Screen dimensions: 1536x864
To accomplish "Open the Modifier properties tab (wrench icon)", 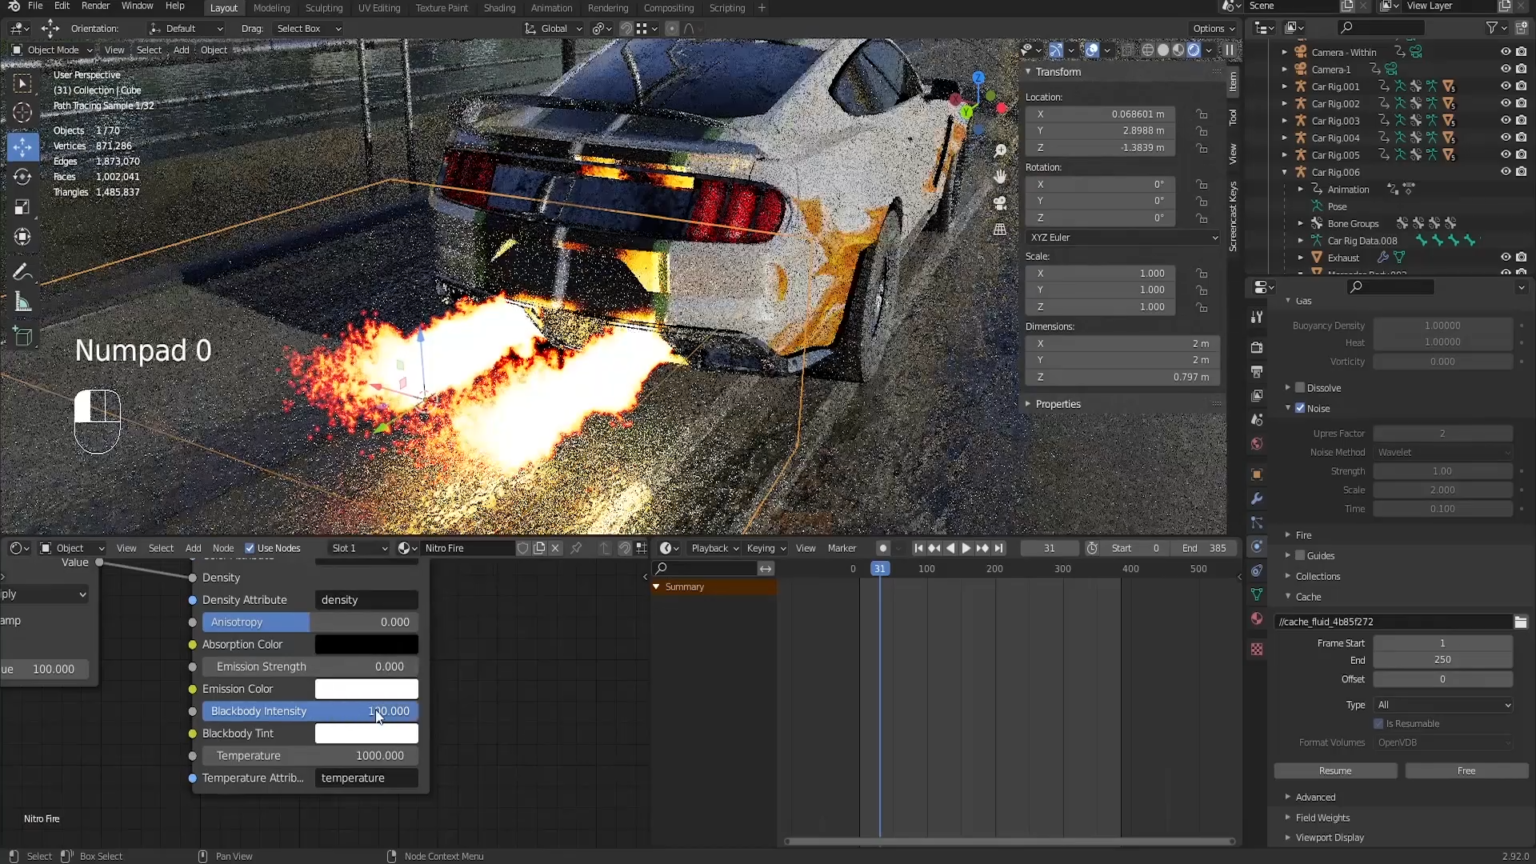I will click(x=1257, y=498).
